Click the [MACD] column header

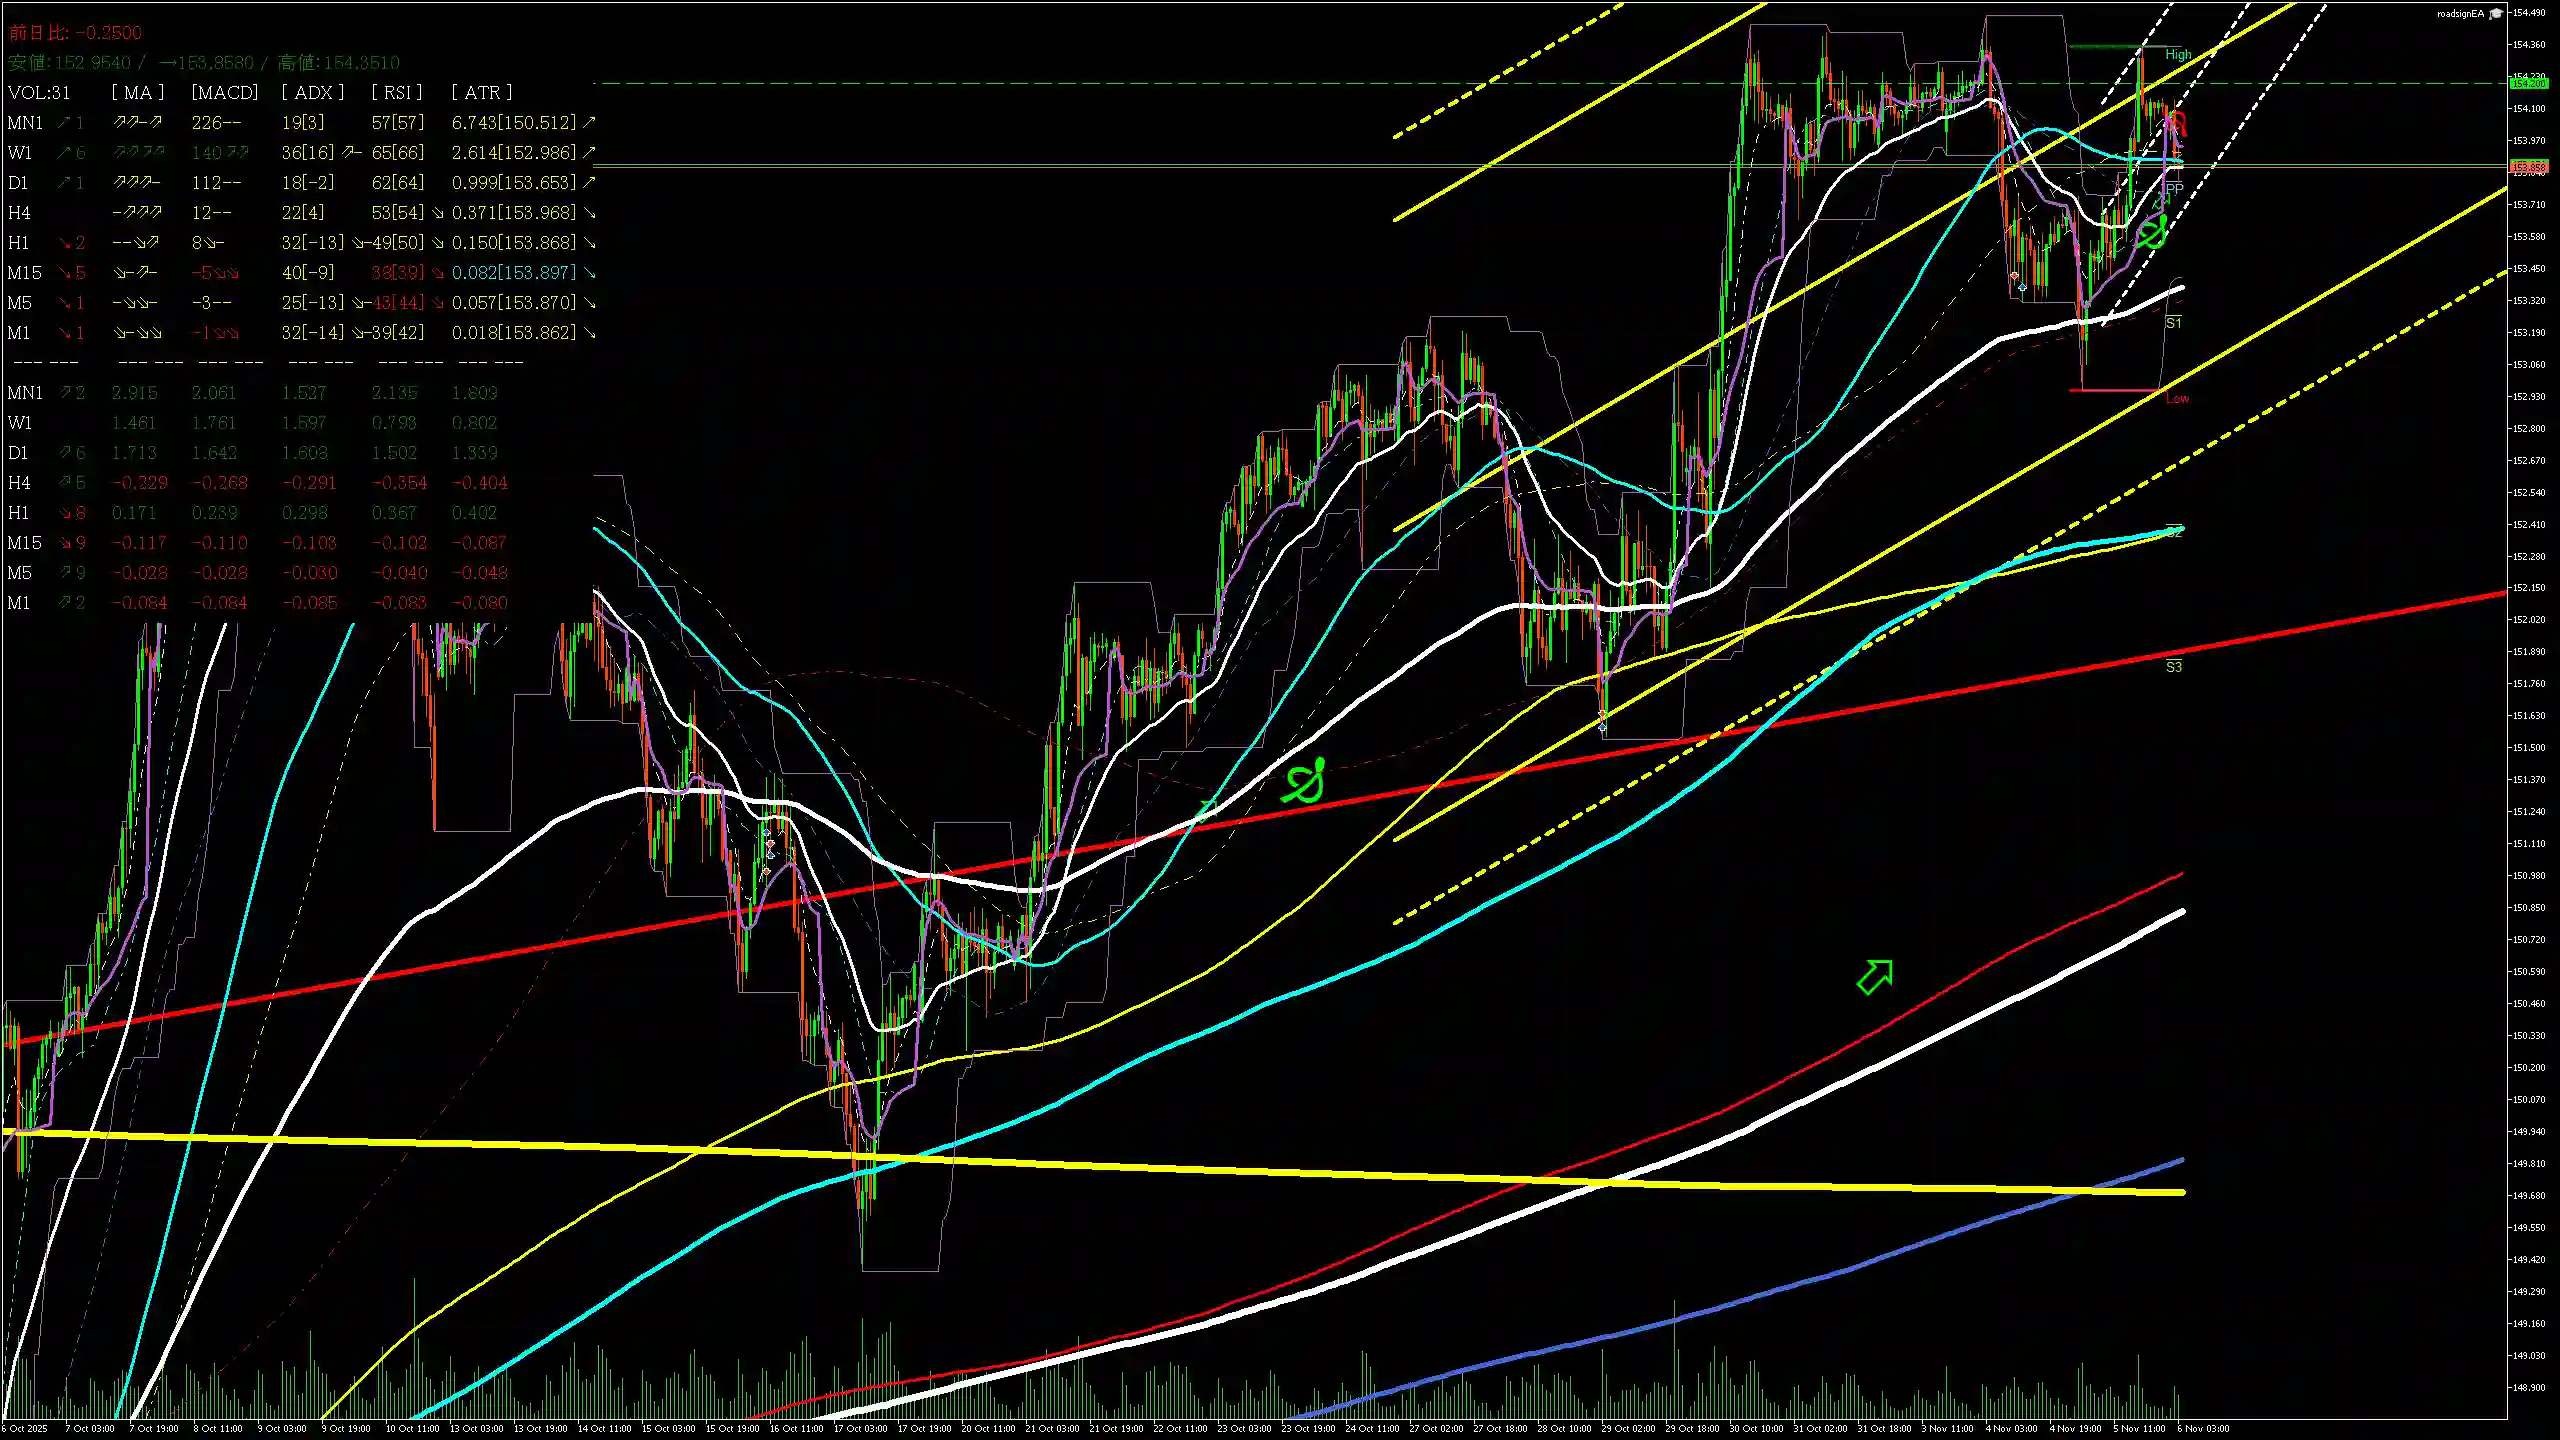224,92
